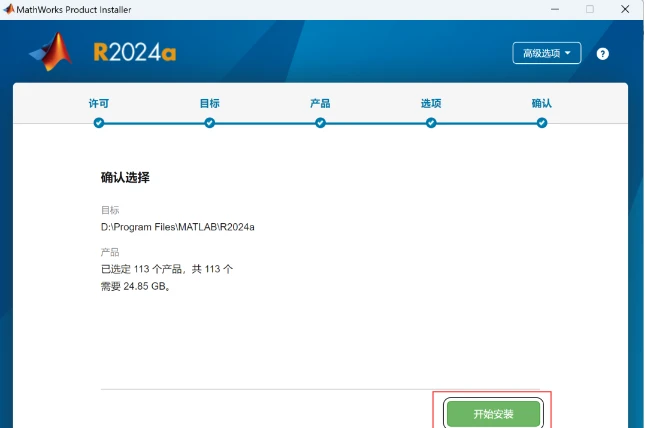This screenshot has height=428, width=646.
Task: Go to the 产品 step
Action: [x=320, y=103]
